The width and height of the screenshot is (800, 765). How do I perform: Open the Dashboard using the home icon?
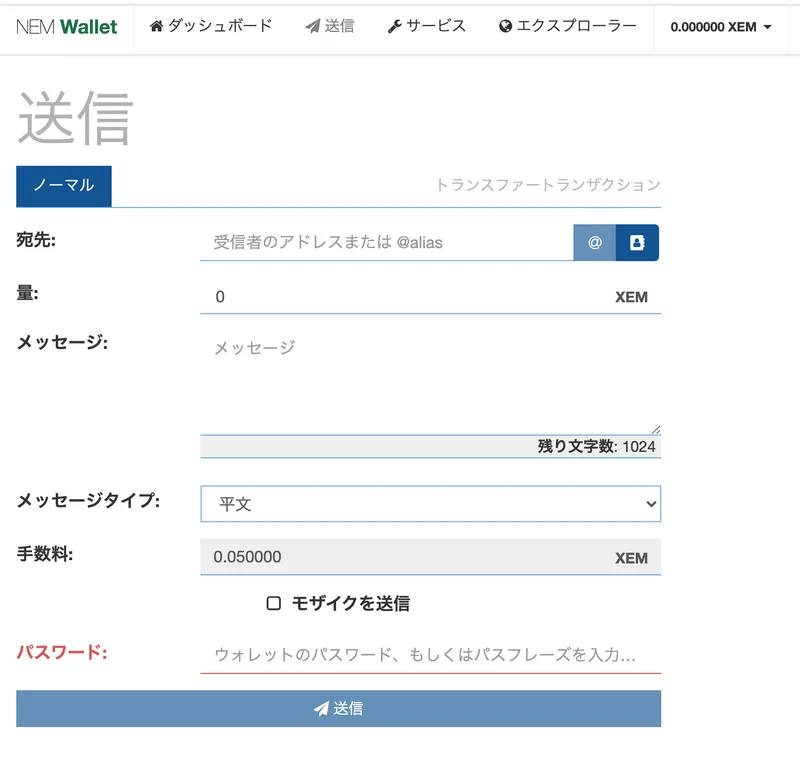(157, 27)
